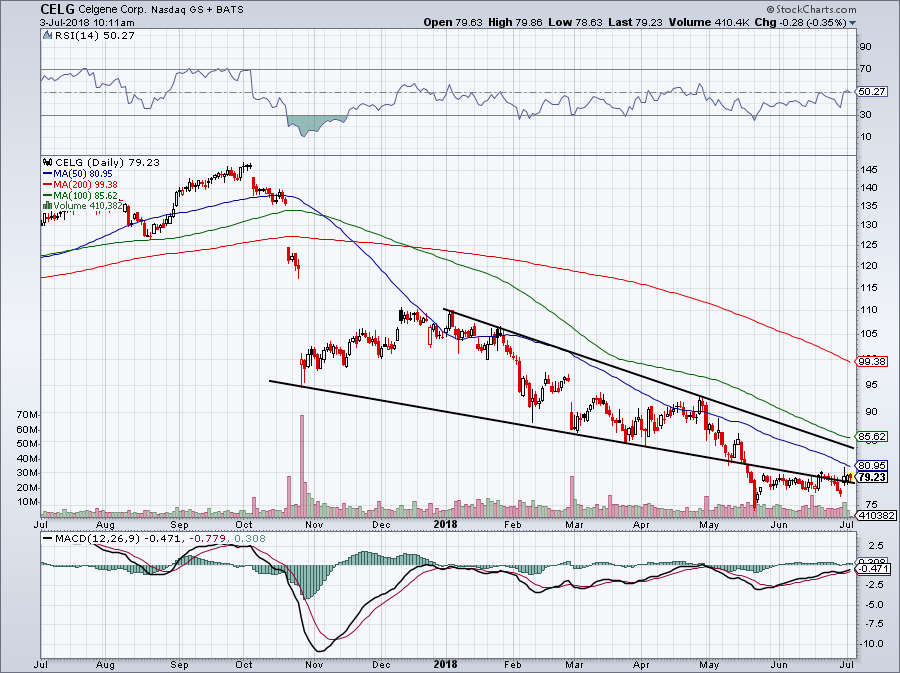Click the black MACD legend line marker
Screen dimensions: 900x673
tap(47, 539)
